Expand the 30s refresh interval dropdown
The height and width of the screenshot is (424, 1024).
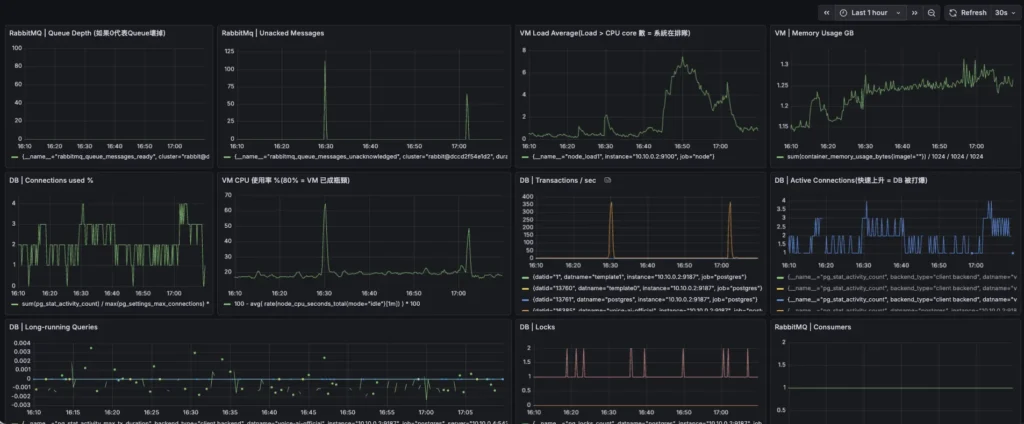click(1004, 13)
